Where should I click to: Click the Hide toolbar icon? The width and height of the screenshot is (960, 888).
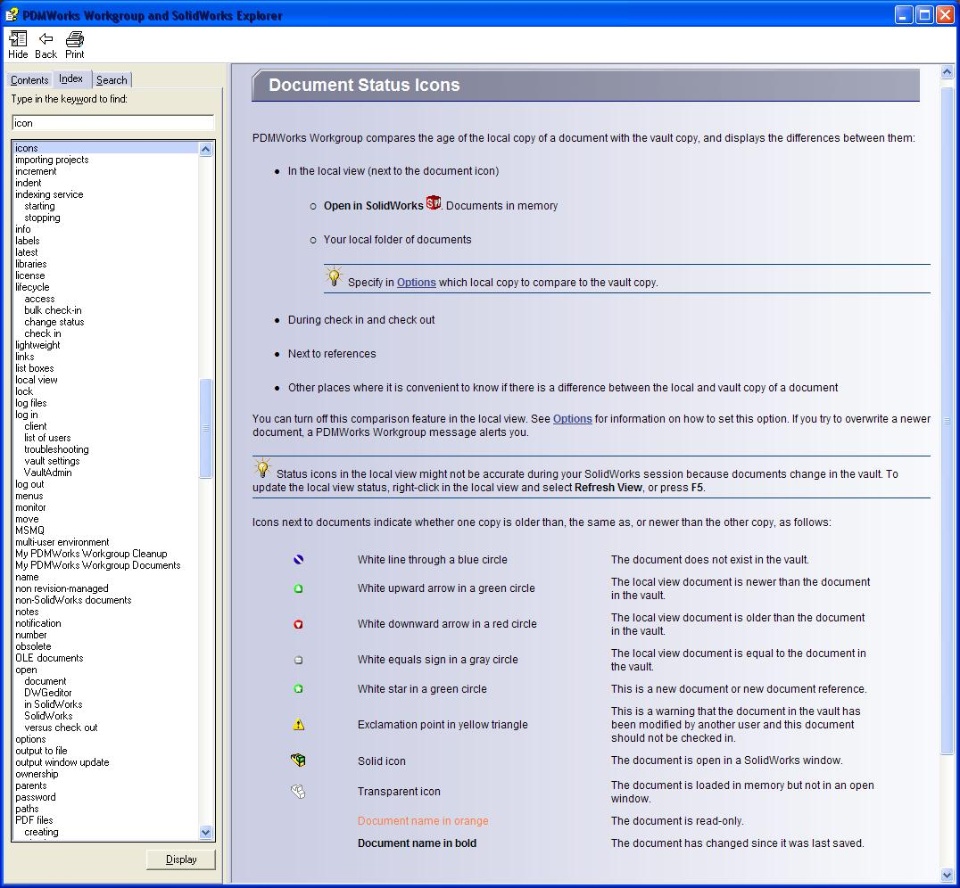tap(18, 39)
